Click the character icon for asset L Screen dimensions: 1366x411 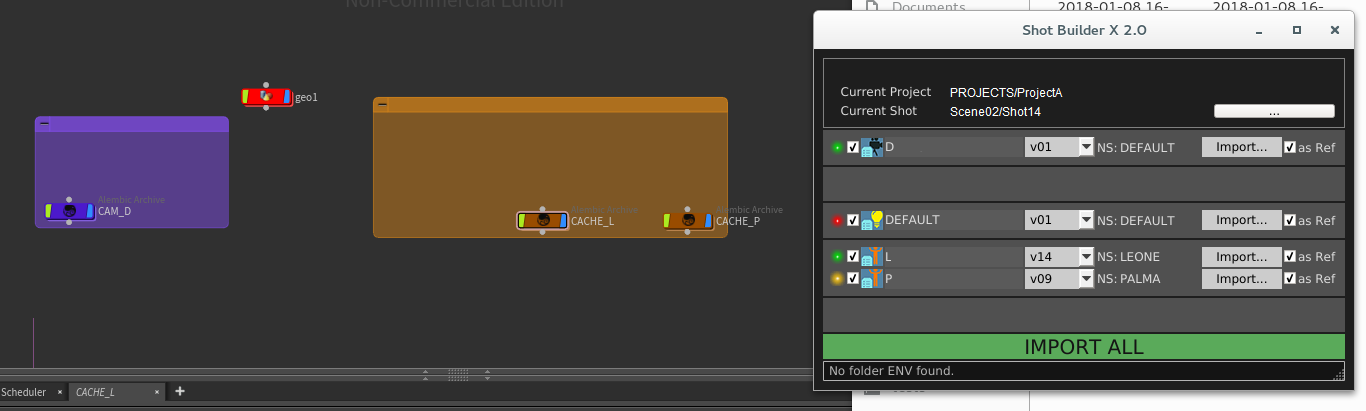[x=872, y=257]
